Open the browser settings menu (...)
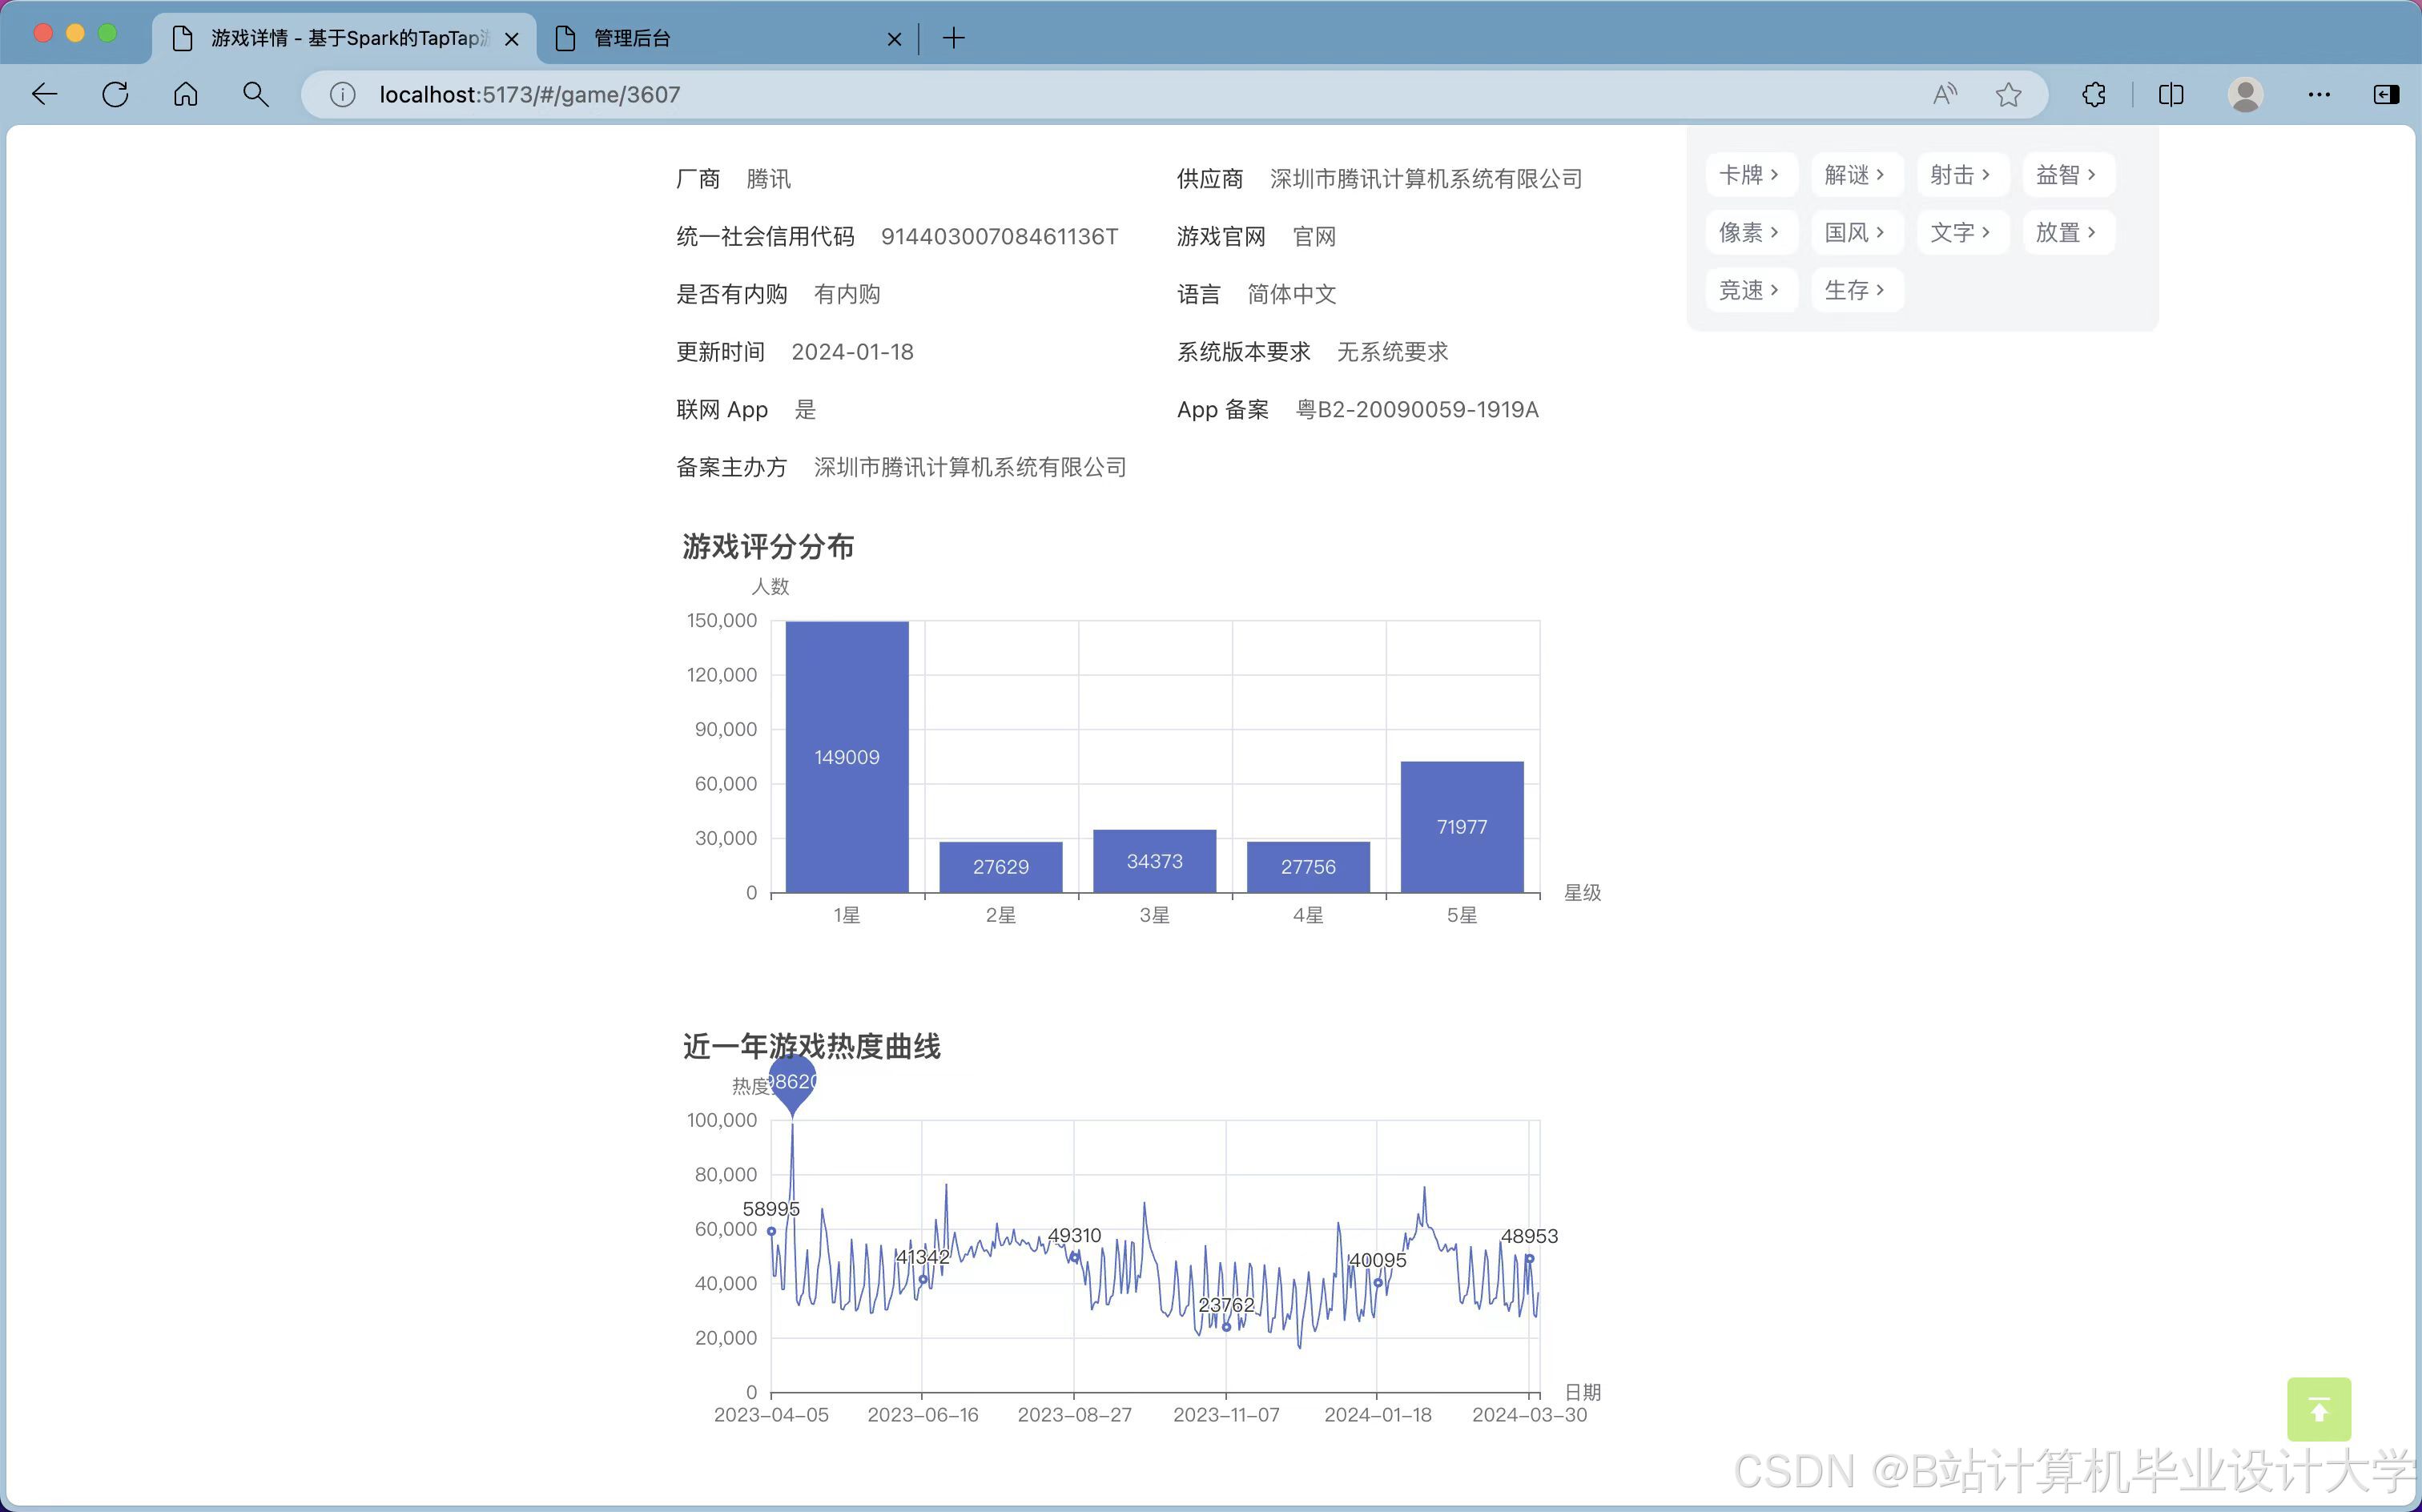This screenshot has height=1512, width=2422. tap(2319, 94)
